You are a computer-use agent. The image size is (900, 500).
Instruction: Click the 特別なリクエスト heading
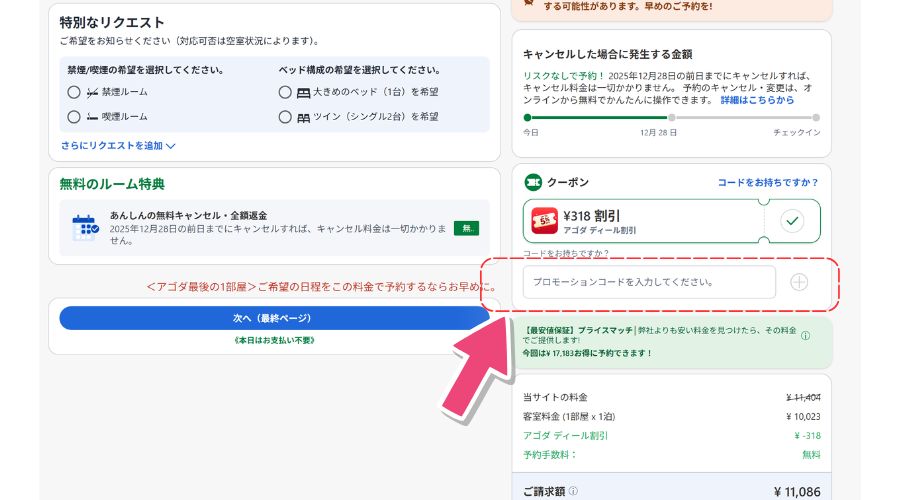click(112, 22)
